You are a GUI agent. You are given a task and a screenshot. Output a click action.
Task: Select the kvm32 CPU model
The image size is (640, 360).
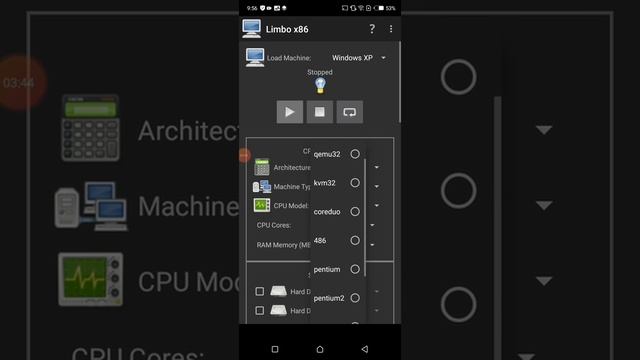pos(338,183)
